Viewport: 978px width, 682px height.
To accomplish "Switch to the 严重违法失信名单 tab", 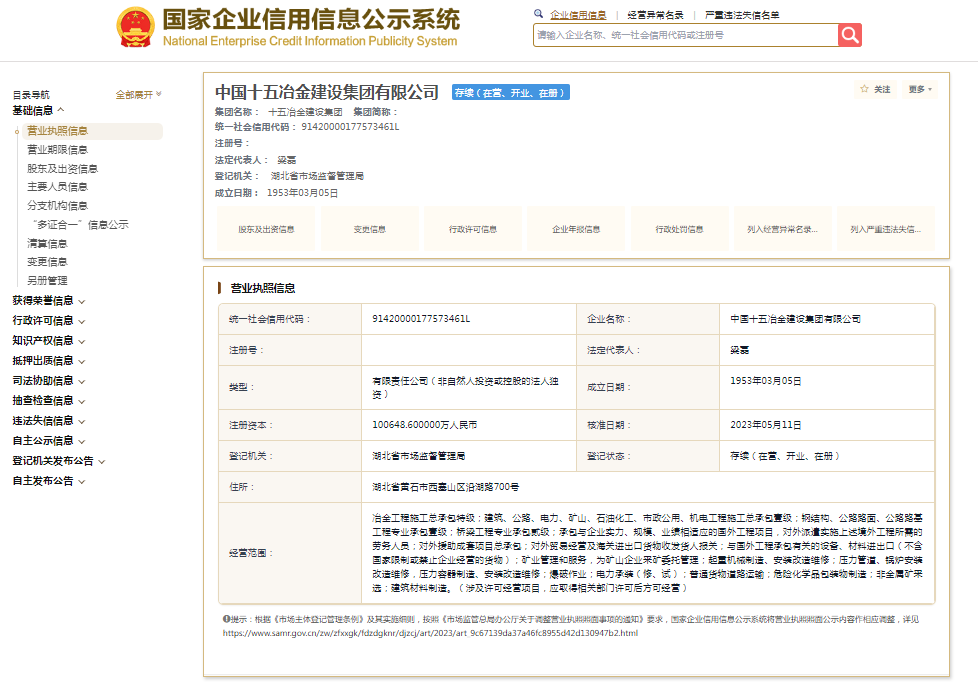I will 741,15.
